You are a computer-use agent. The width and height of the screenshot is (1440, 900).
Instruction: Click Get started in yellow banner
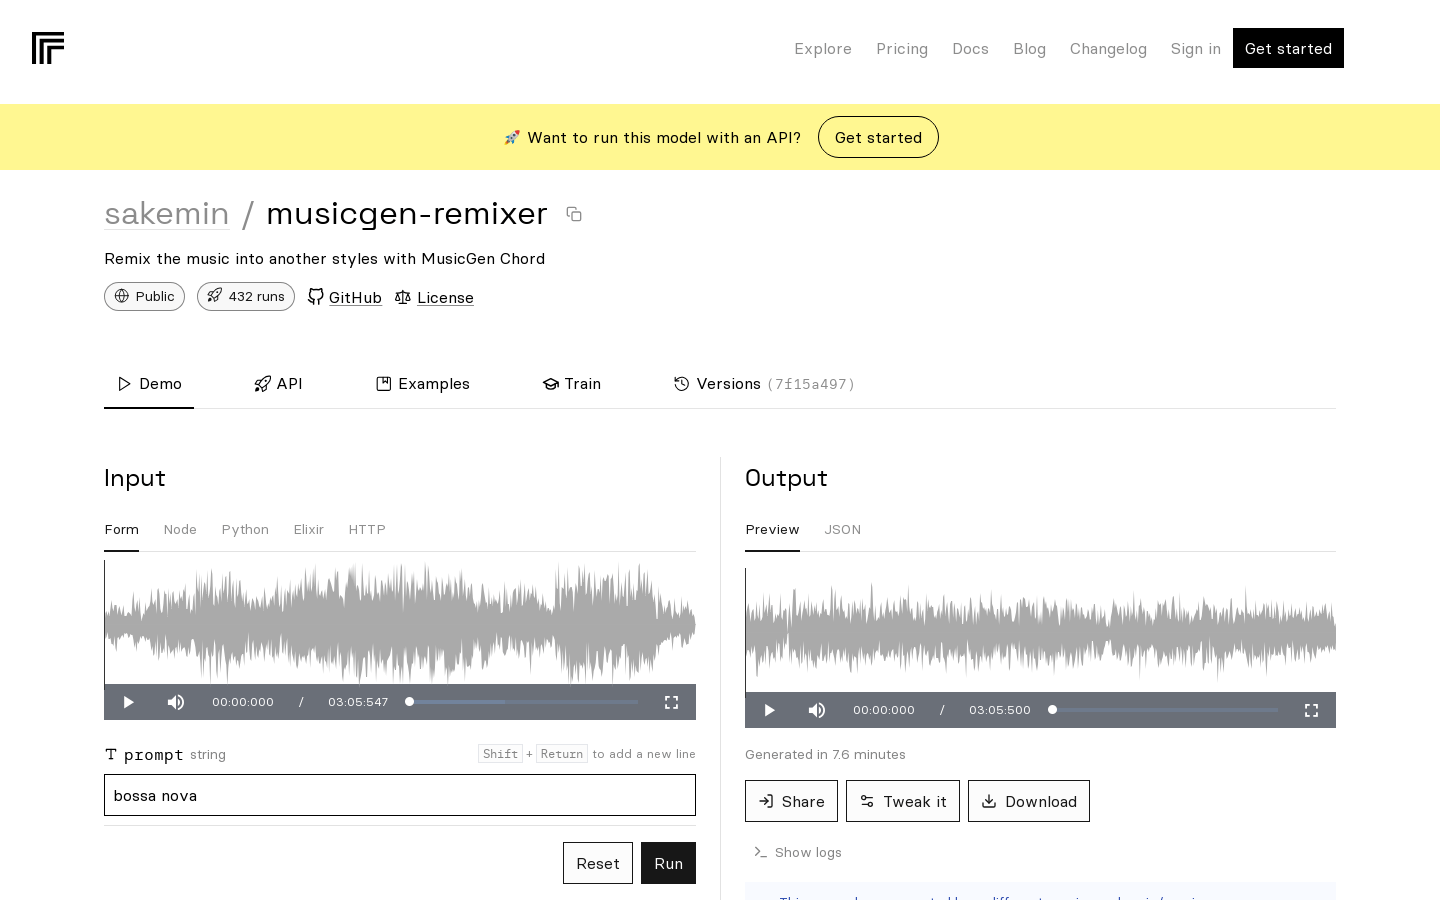[x=878, y=137]
